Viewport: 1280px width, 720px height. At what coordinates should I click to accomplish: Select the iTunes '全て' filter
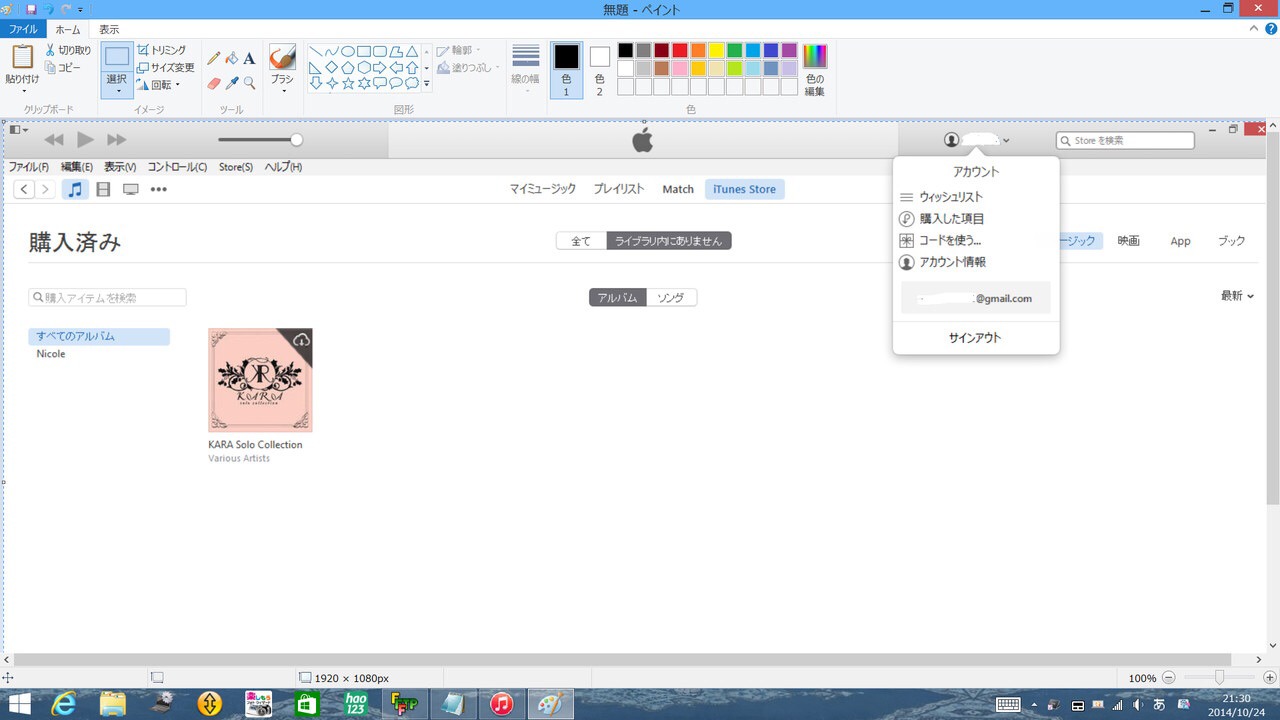[x=581, y=241]
